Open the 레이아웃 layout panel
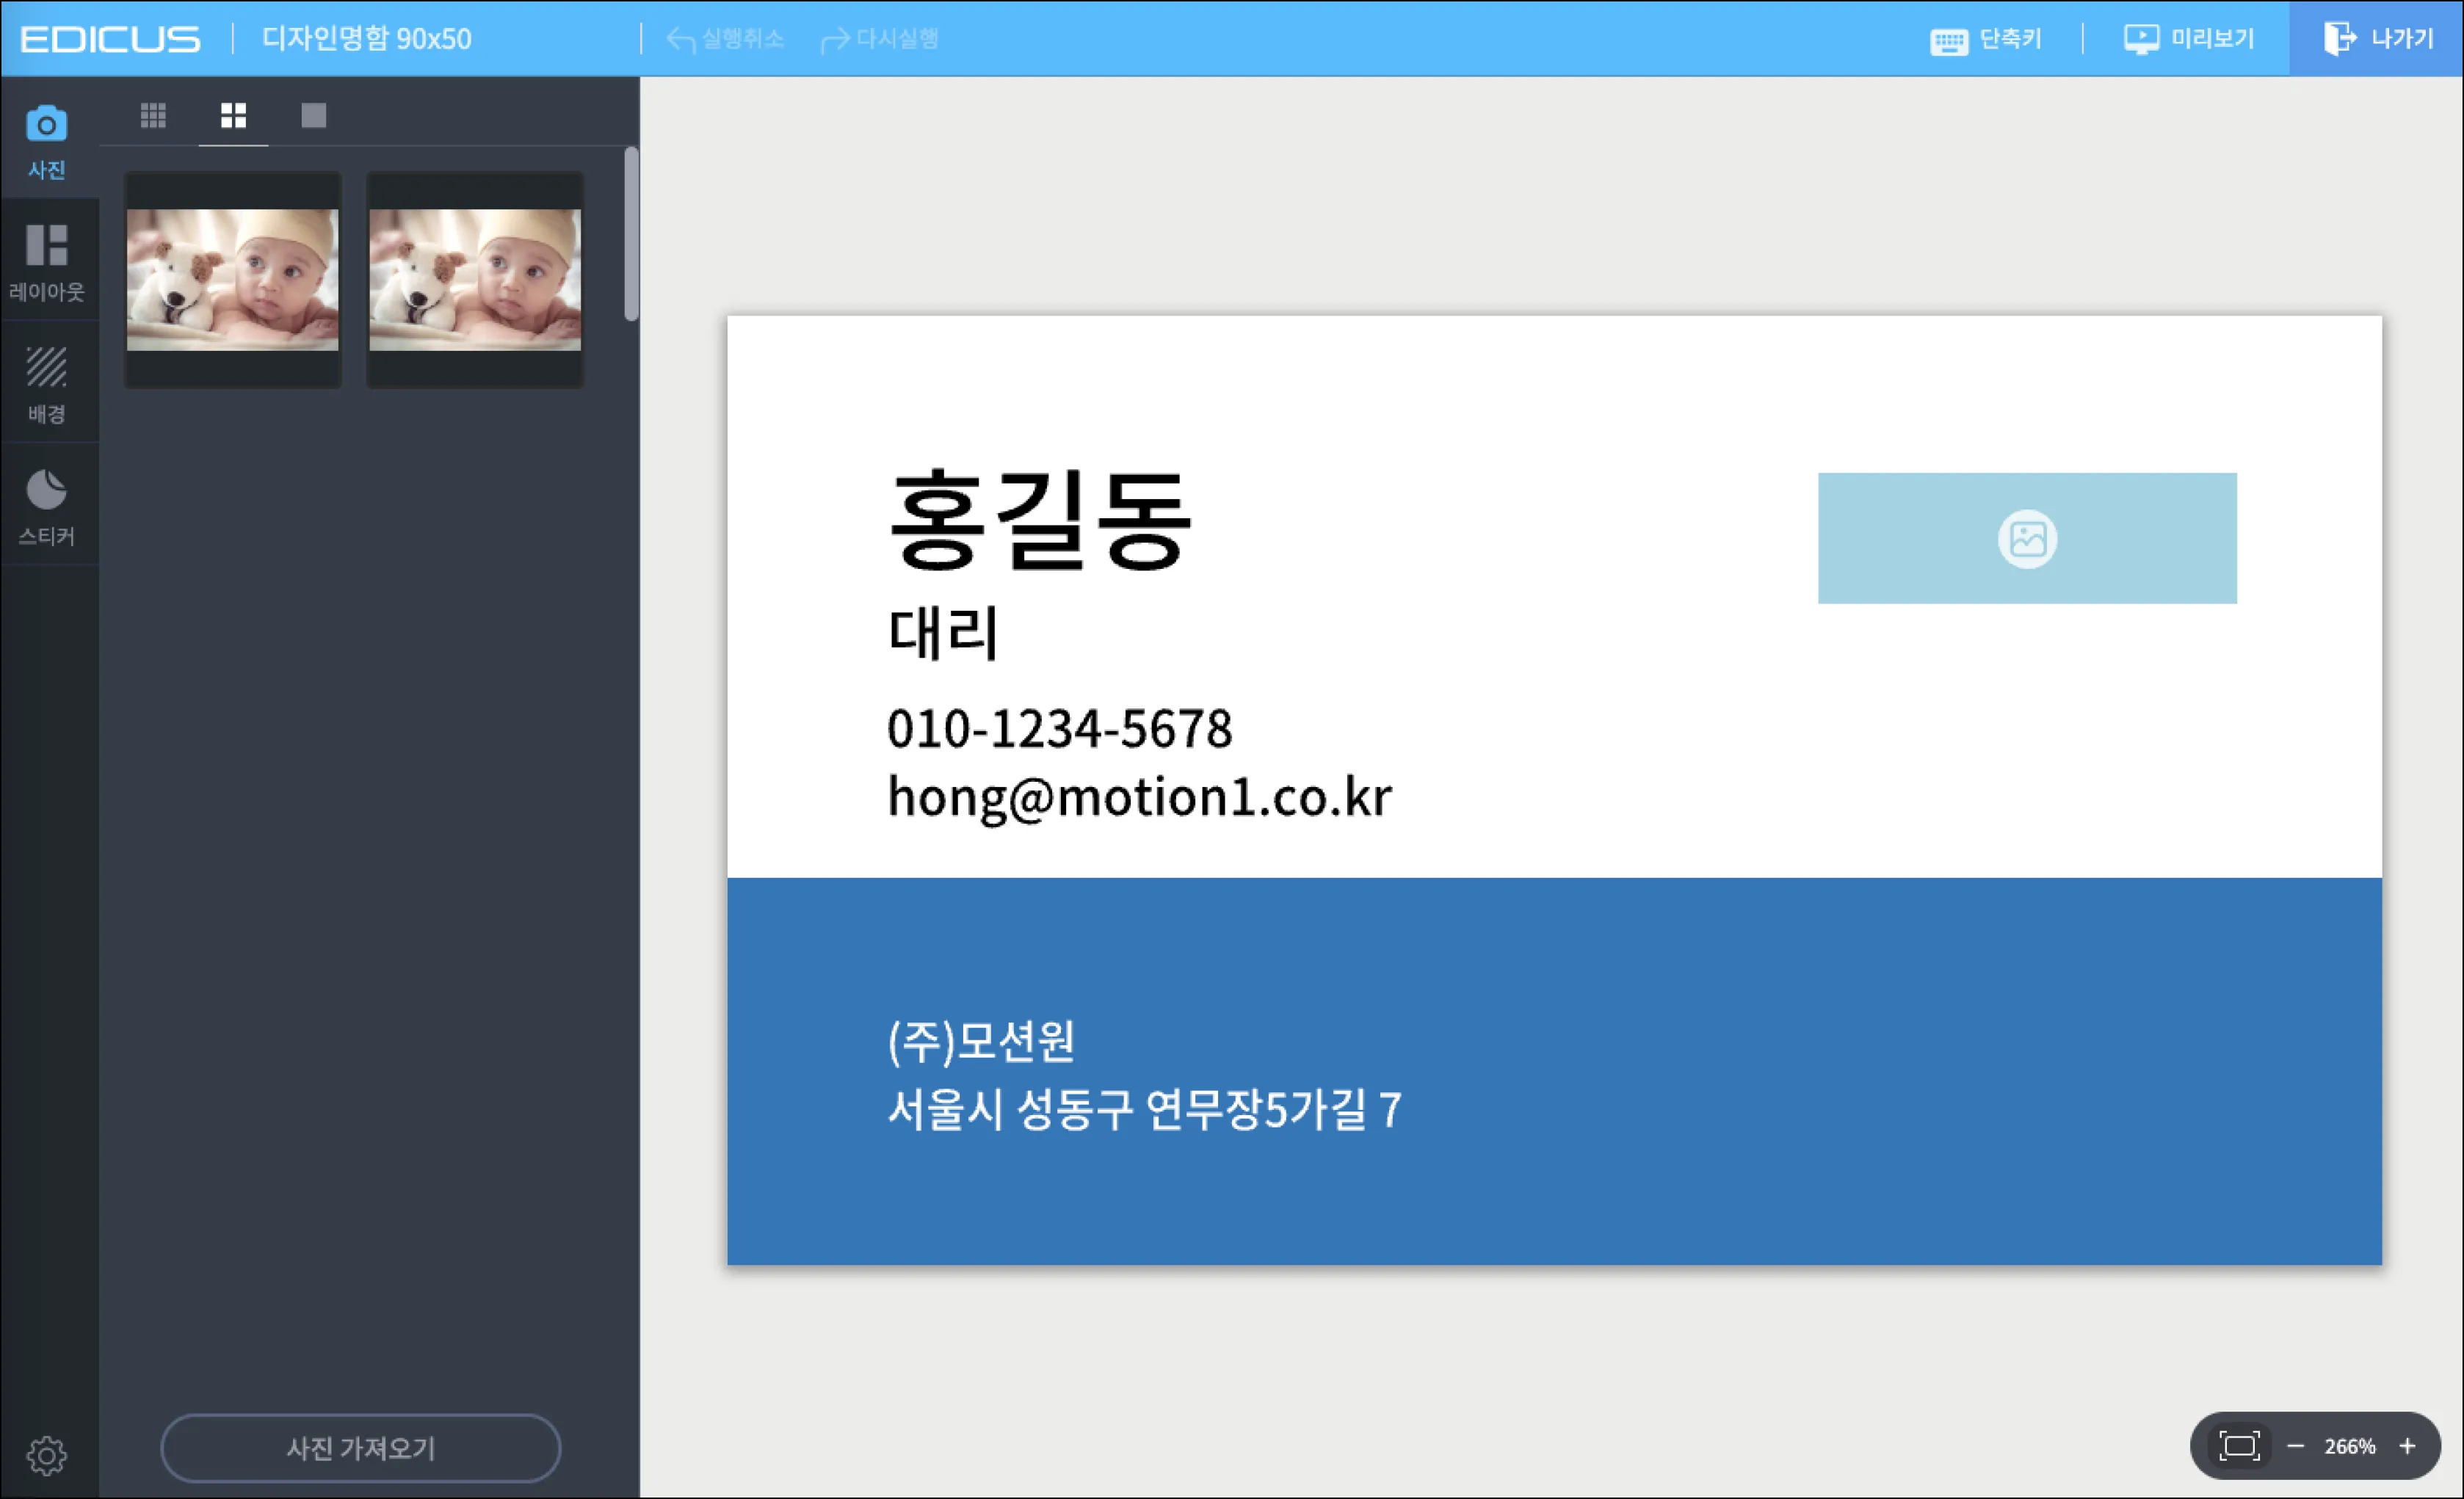The height and width of the screenshot is (1499, 2464). pyautogui.click(x=47, y=262)
